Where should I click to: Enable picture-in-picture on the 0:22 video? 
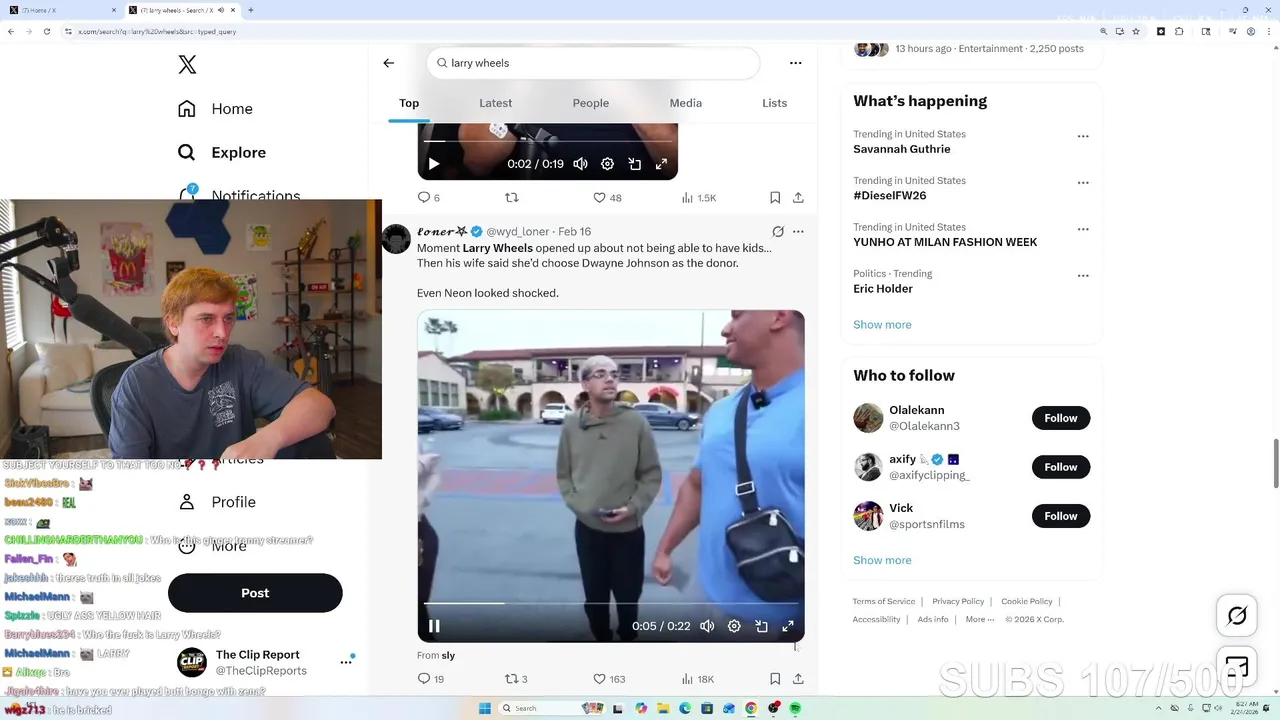(x=761, y=626)
